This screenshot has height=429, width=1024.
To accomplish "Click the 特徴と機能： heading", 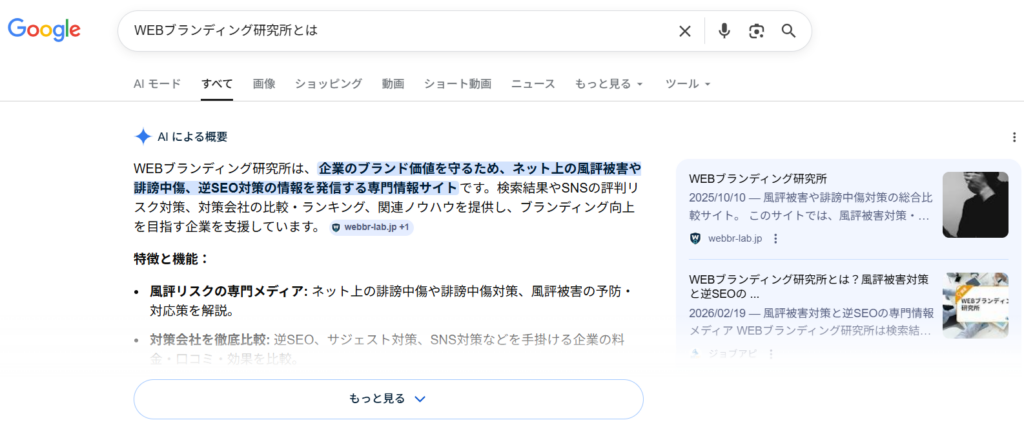I will click(170, 259).
